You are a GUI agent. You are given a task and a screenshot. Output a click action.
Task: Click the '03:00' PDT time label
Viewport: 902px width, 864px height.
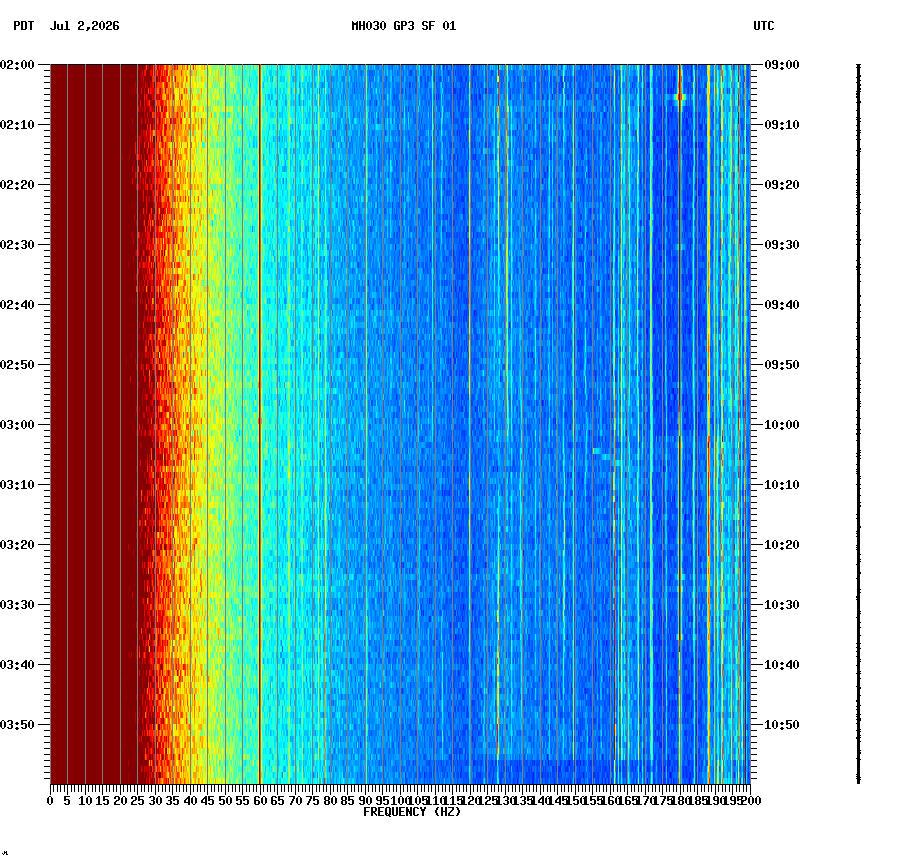tap(17, 425)
